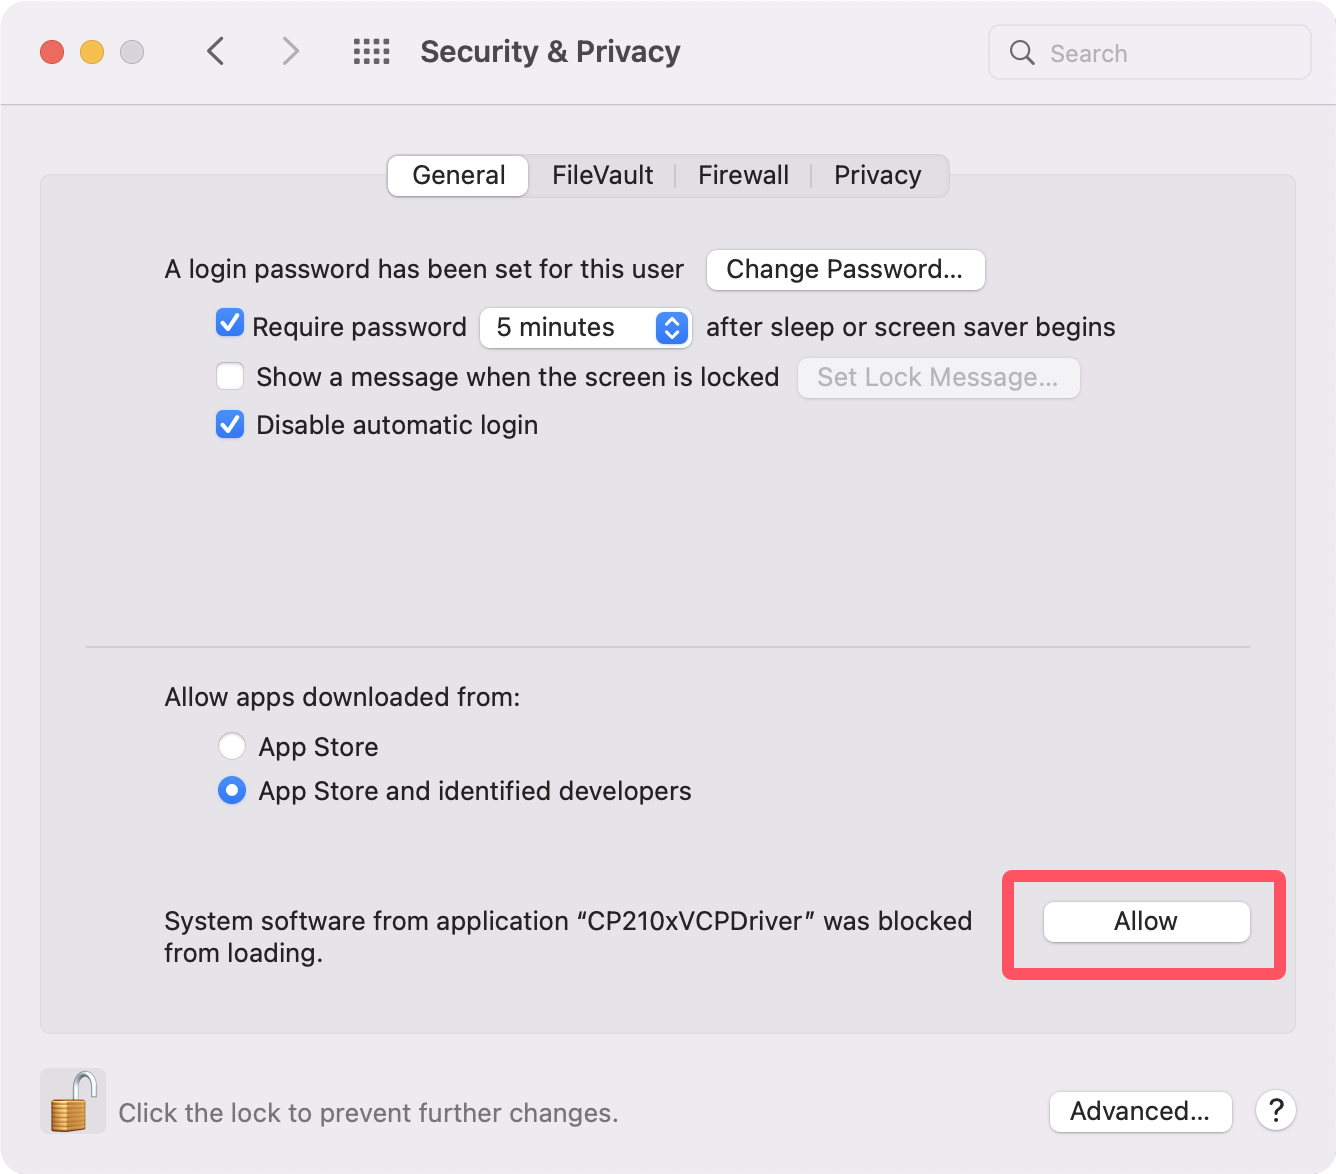
Task: Enable Show a message when locked
Action: tap(230, 377)
